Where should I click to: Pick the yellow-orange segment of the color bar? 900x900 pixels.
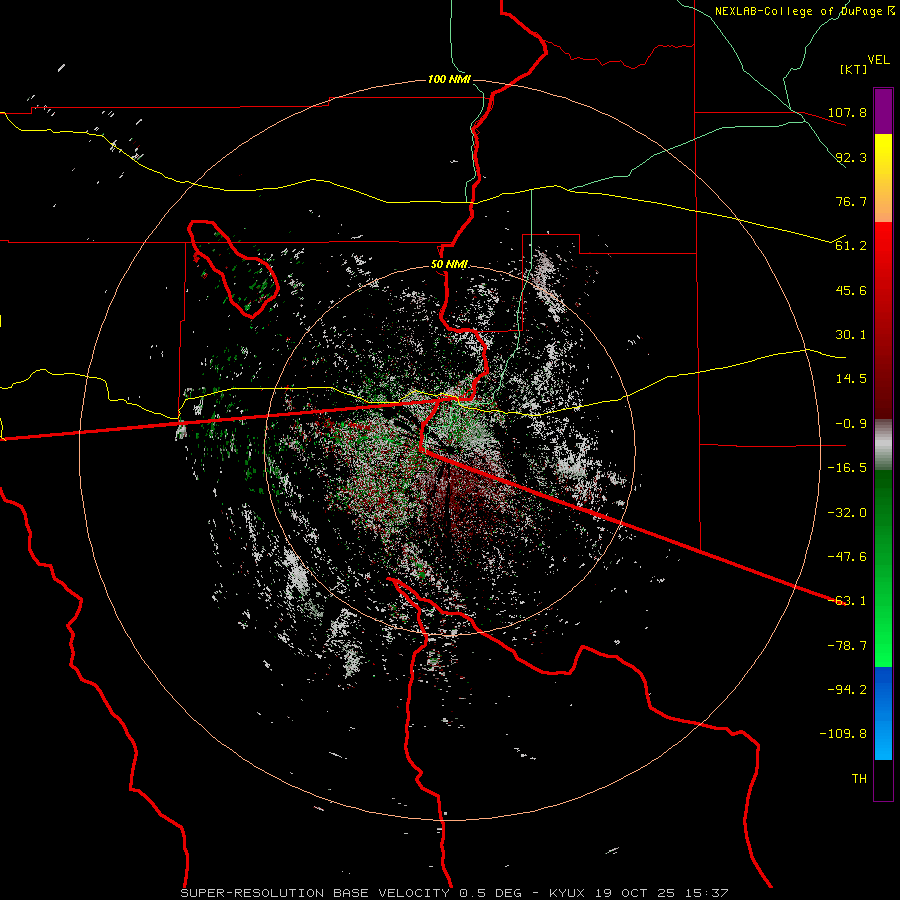point(883,178)
